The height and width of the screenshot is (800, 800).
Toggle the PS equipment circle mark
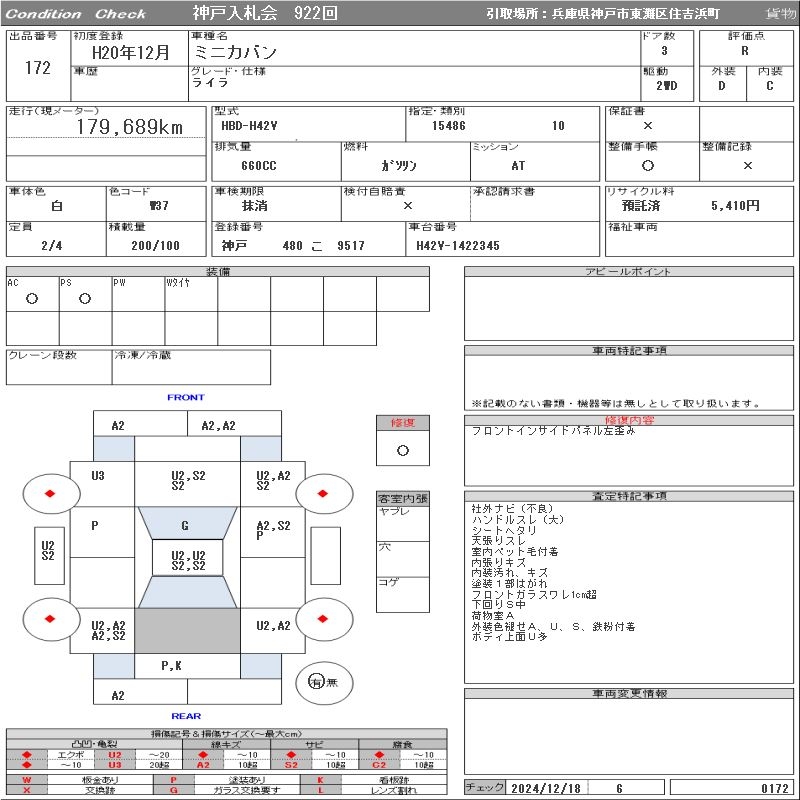[85, 298]
